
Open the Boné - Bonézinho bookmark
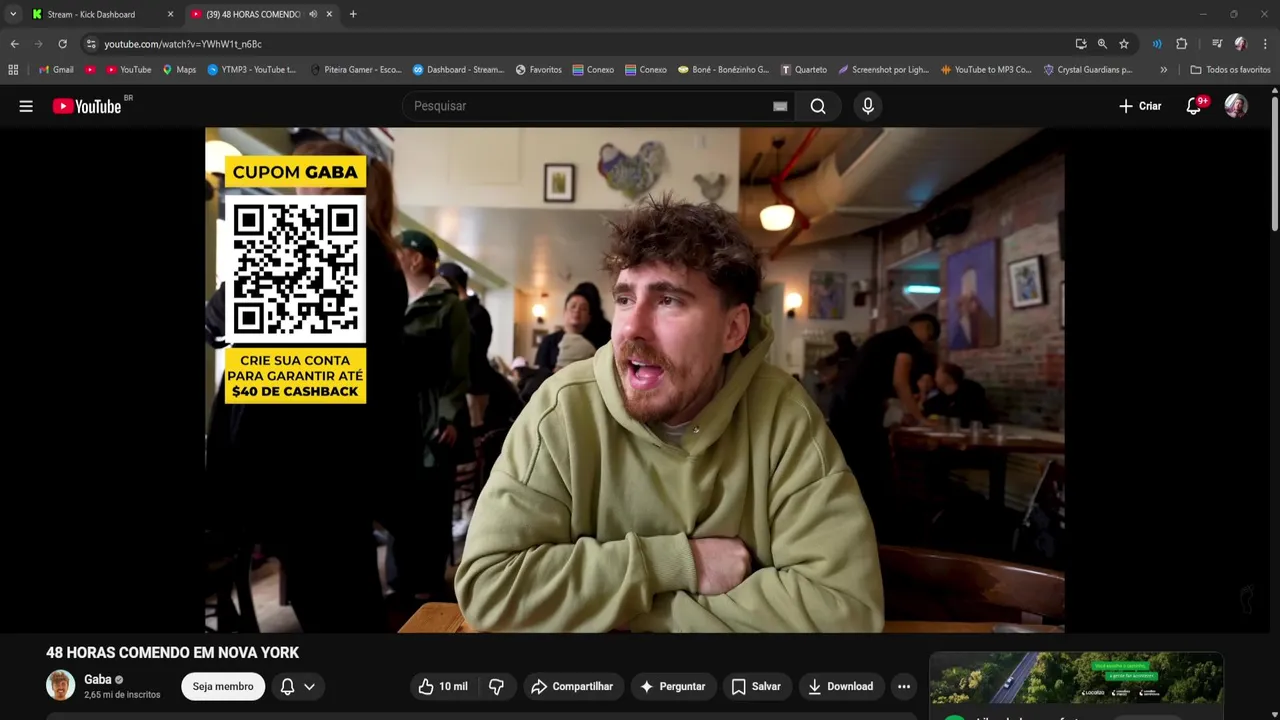pos(723,70)
